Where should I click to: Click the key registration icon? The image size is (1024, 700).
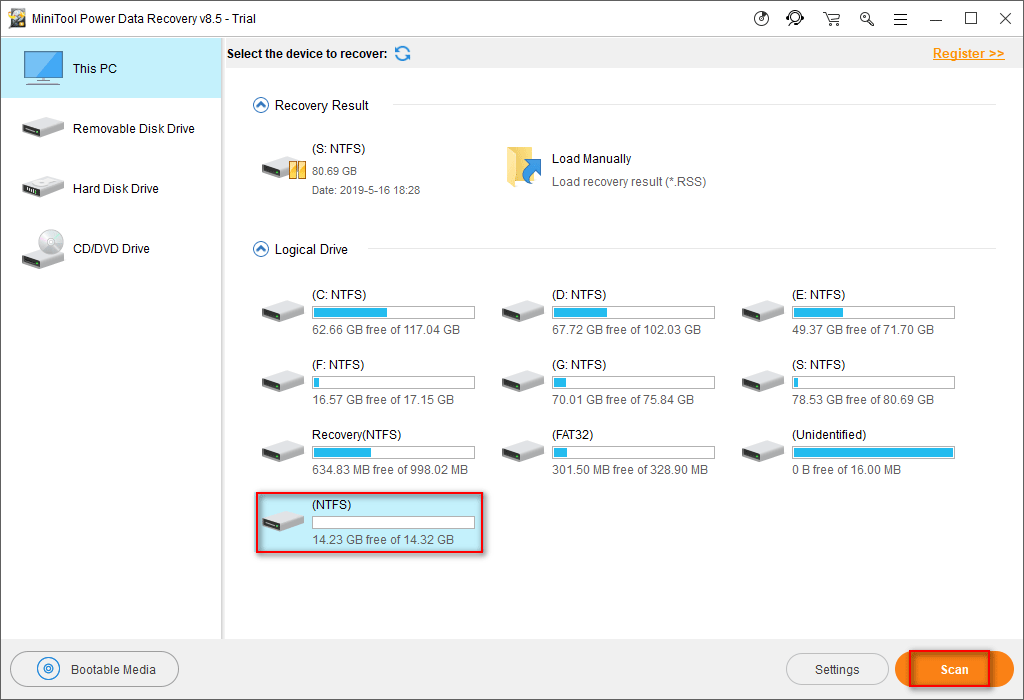(x=867, y=19)
